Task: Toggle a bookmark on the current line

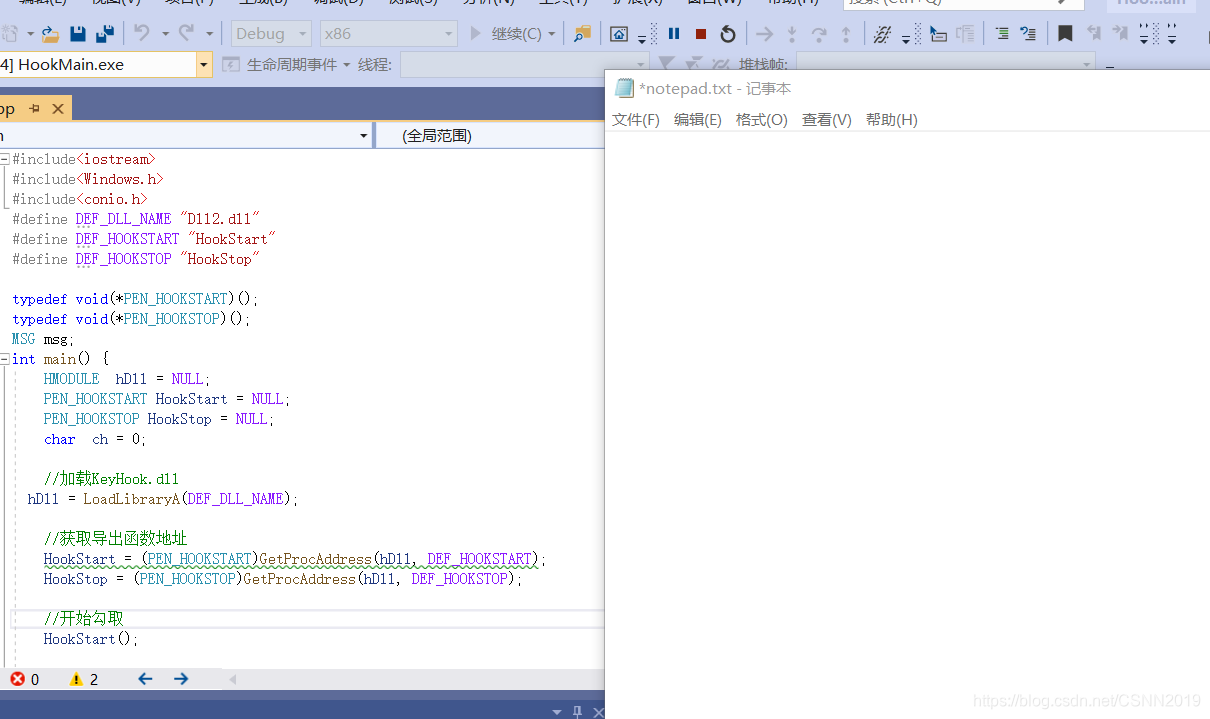Action: click(1065, 34)
